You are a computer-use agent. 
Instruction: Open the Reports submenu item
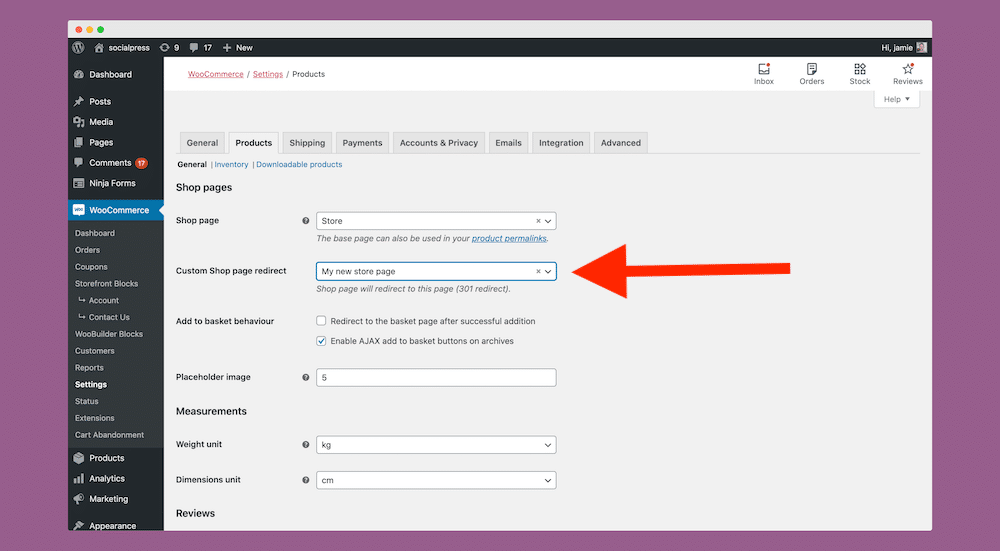(x=89, y=368)
